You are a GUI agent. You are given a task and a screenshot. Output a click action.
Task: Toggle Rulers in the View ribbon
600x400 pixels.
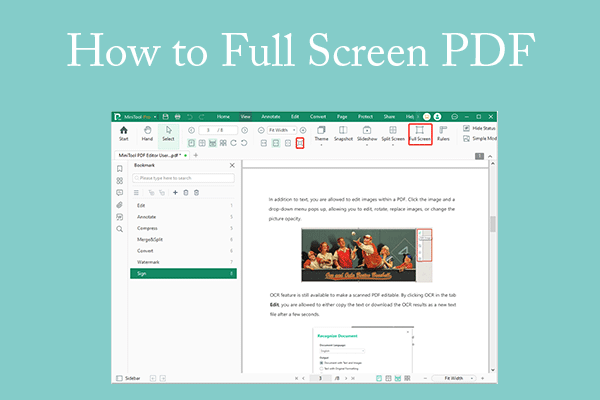pos(443,134)
